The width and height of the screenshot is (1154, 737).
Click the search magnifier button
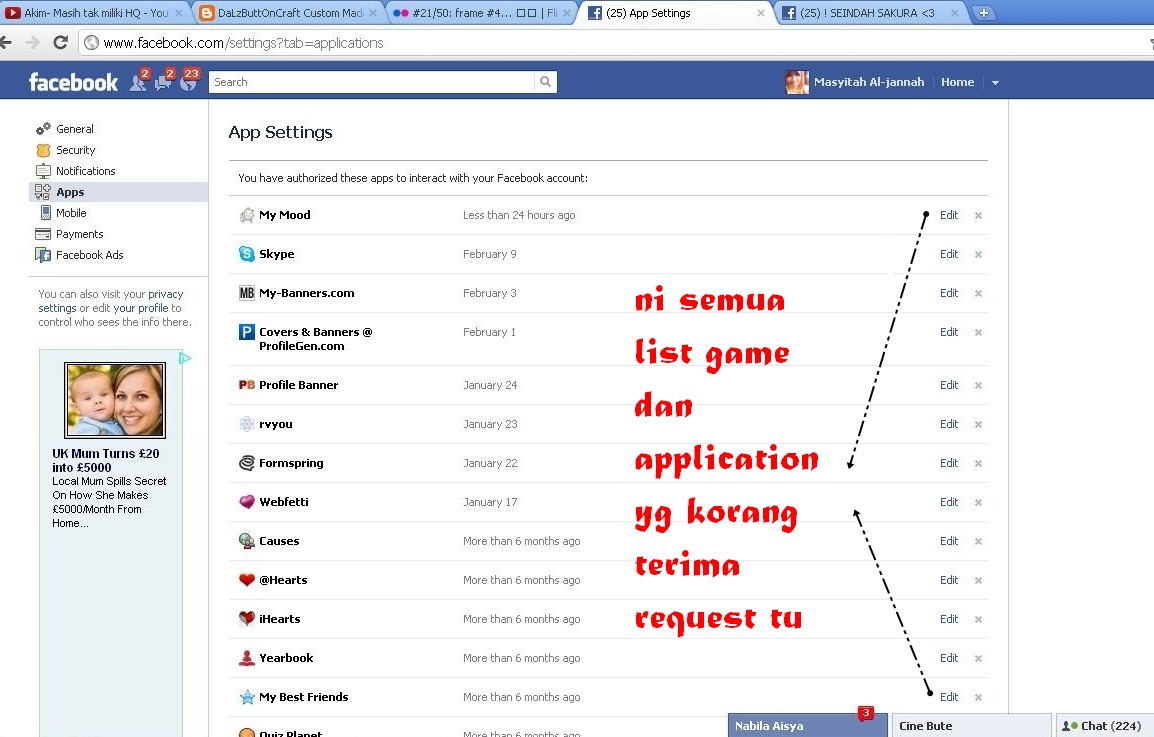tap(545, 82)
